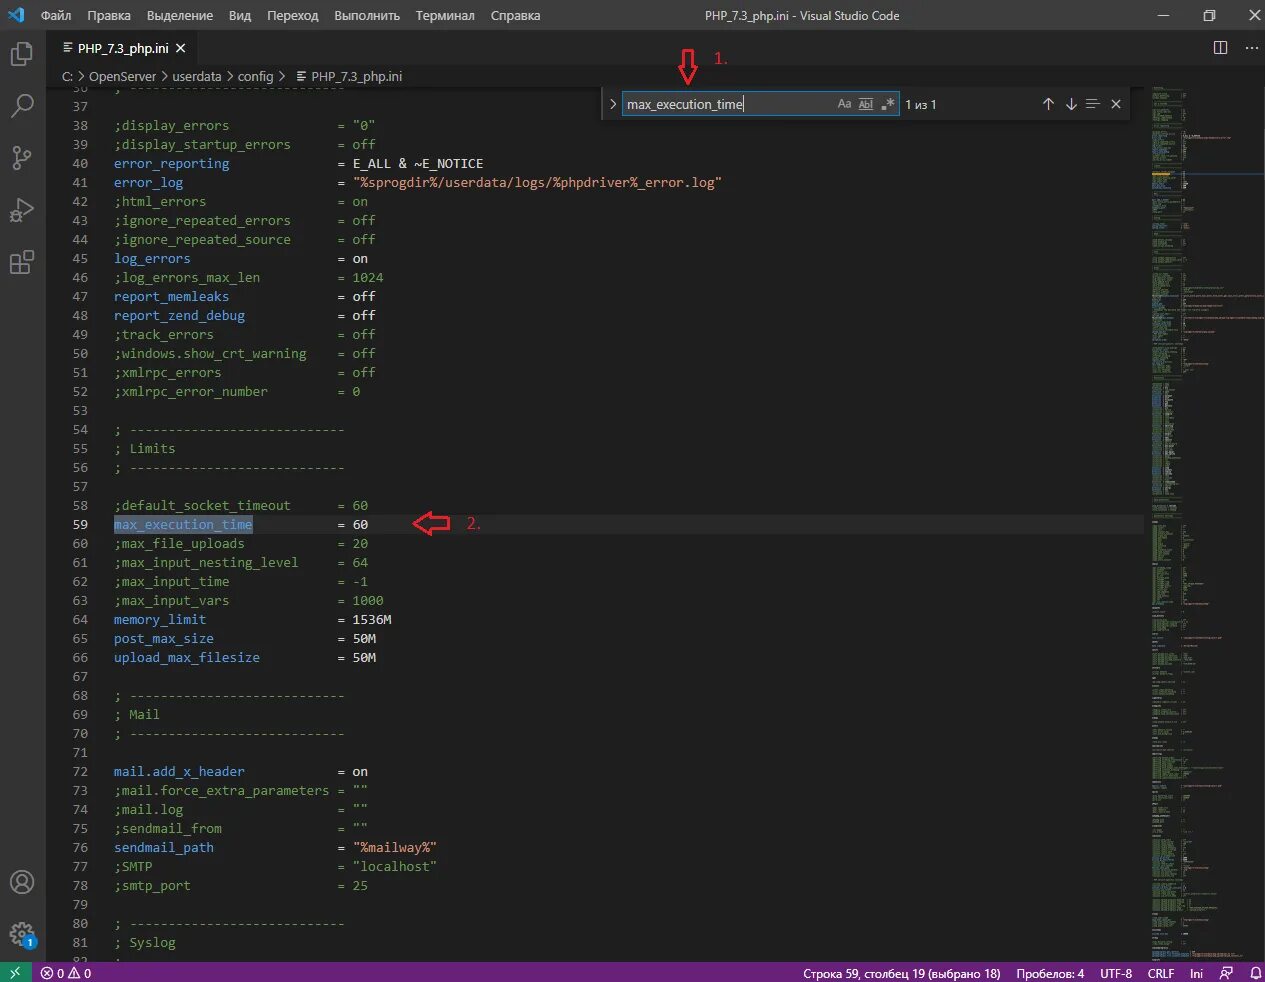Change language mode Ini

point(1196,972)
